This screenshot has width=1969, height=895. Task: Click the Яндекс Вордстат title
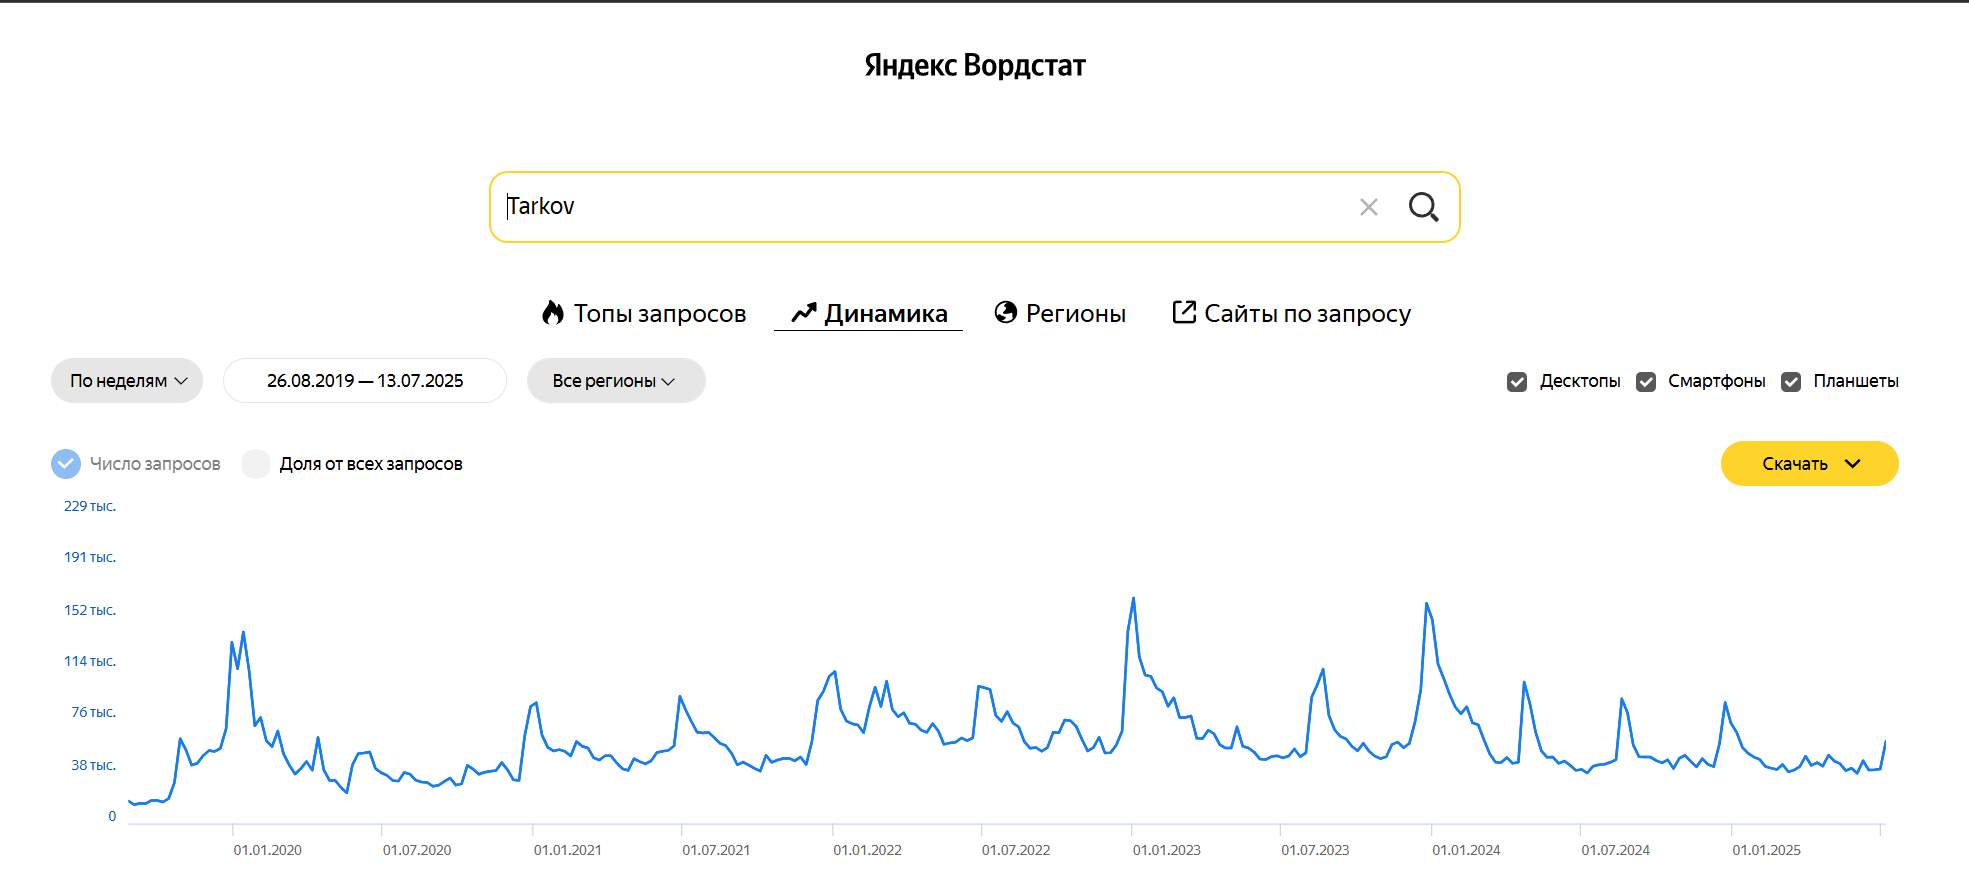[x=975, y=65]
